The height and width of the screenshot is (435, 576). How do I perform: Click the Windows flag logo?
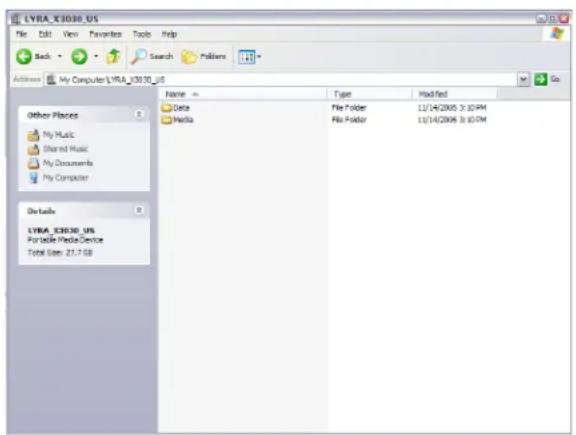[557, 34]
